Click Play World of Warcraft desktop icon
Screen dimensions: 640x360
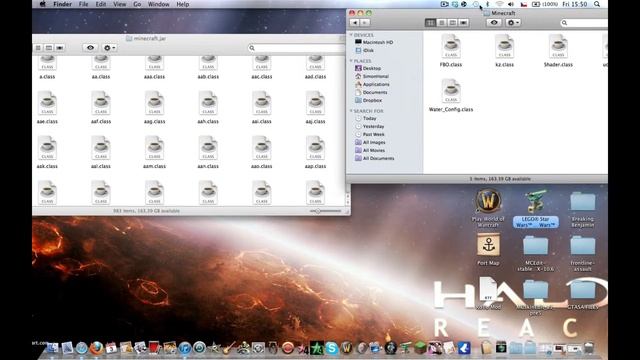tap(488, 208)
